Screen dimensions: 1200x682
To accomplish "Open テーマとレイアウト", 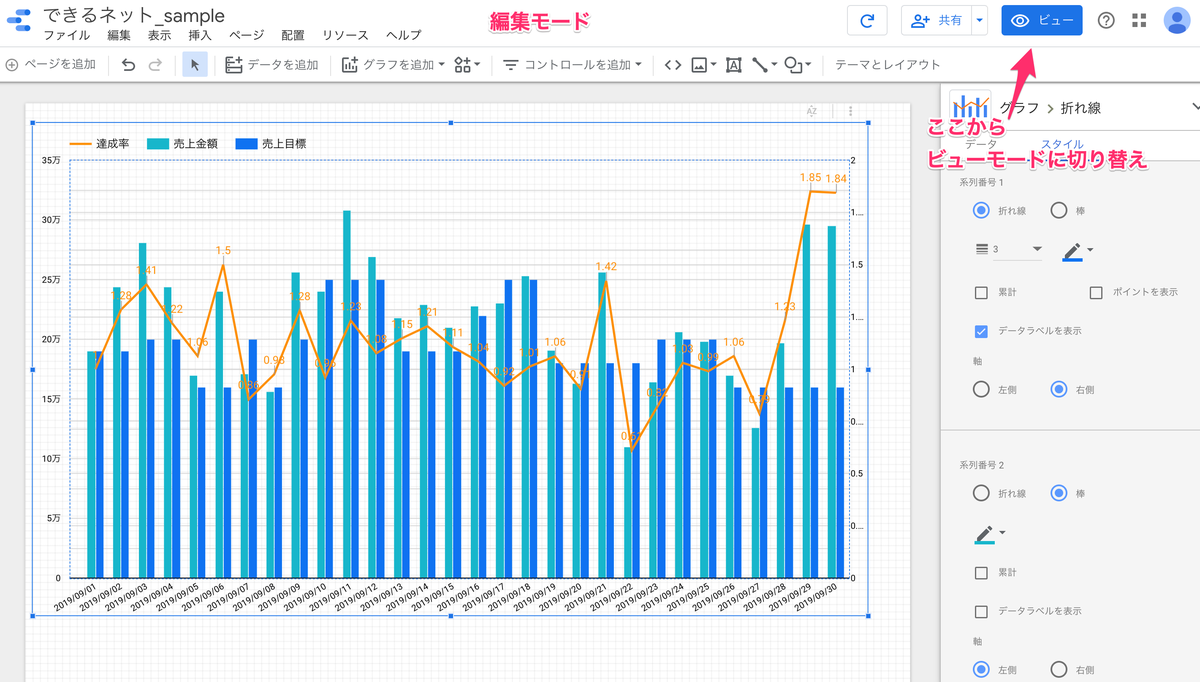I will tap(887, 65).
